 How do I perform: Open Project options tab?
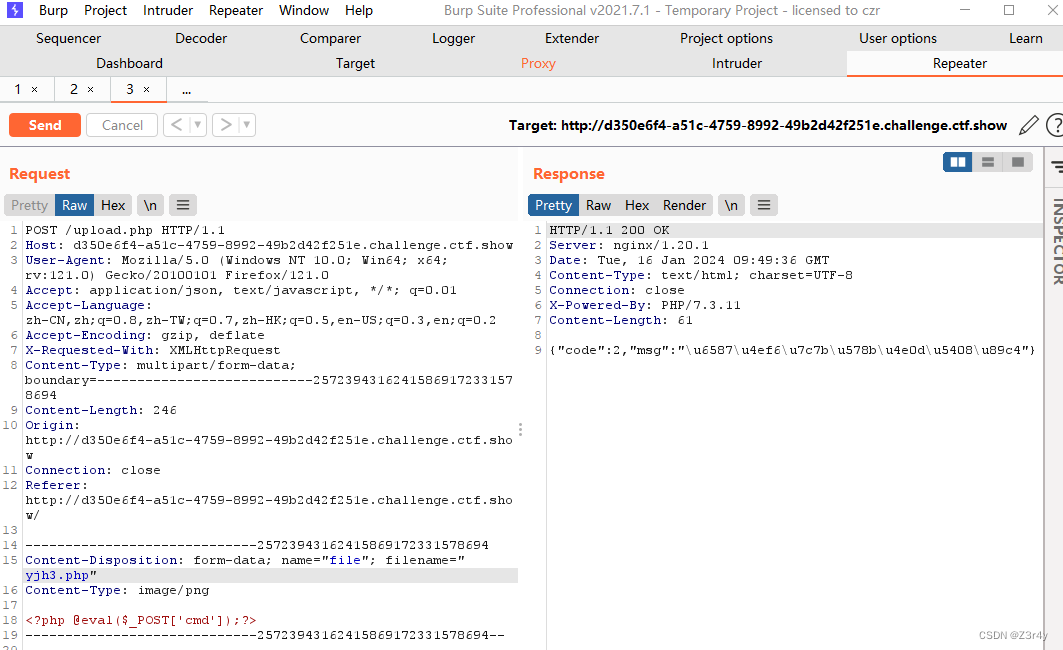click(726, 38)
